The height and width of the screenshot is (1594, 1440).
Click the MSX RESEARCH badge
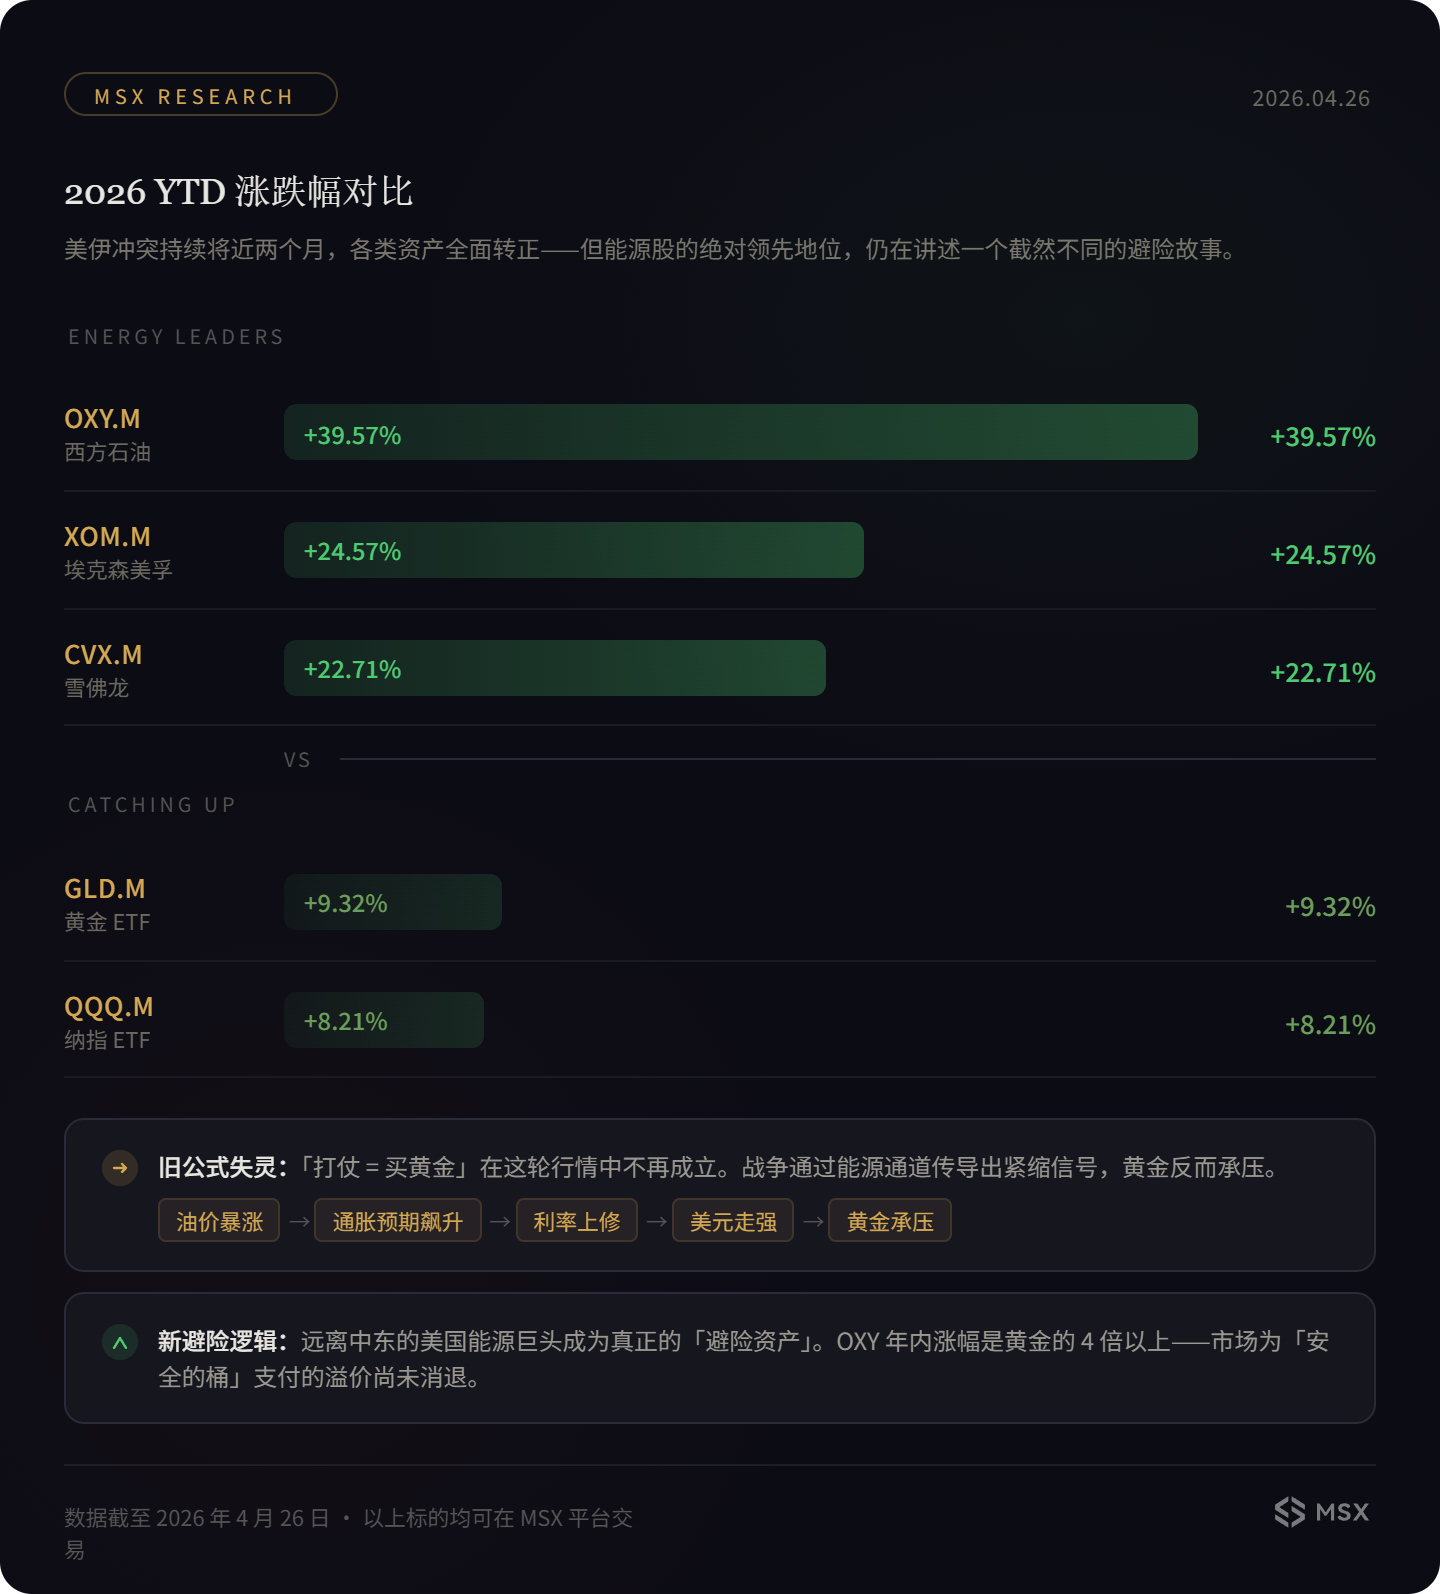point(201,95)
